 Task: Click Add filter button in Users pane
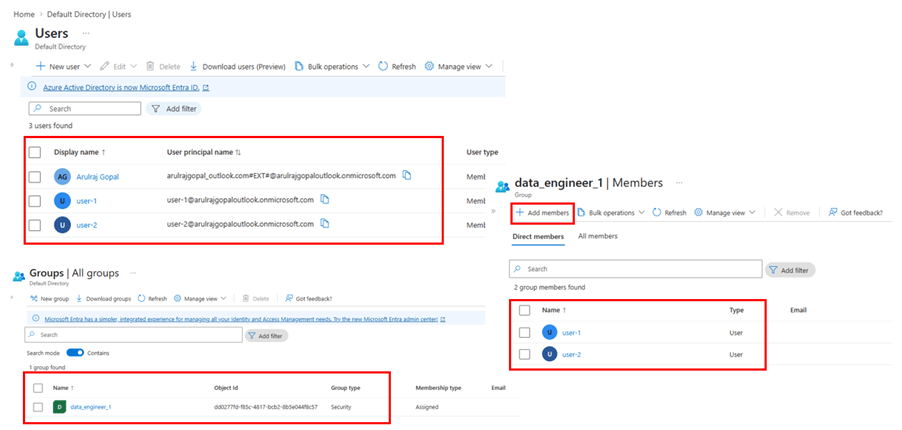[x=173, y=108]
